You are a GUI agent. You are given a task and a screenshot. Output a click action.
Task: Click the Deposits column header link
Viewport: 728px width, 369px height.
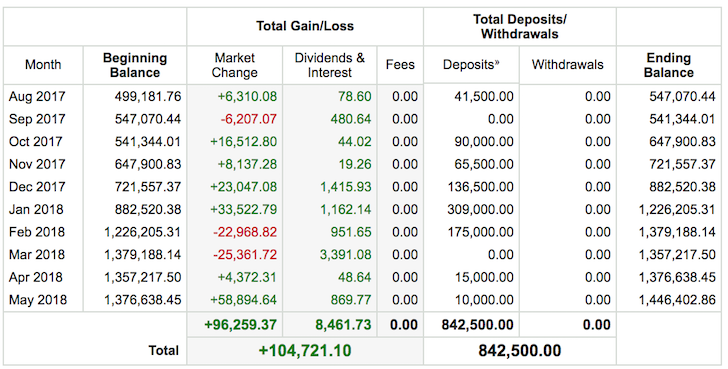[471, 65]
